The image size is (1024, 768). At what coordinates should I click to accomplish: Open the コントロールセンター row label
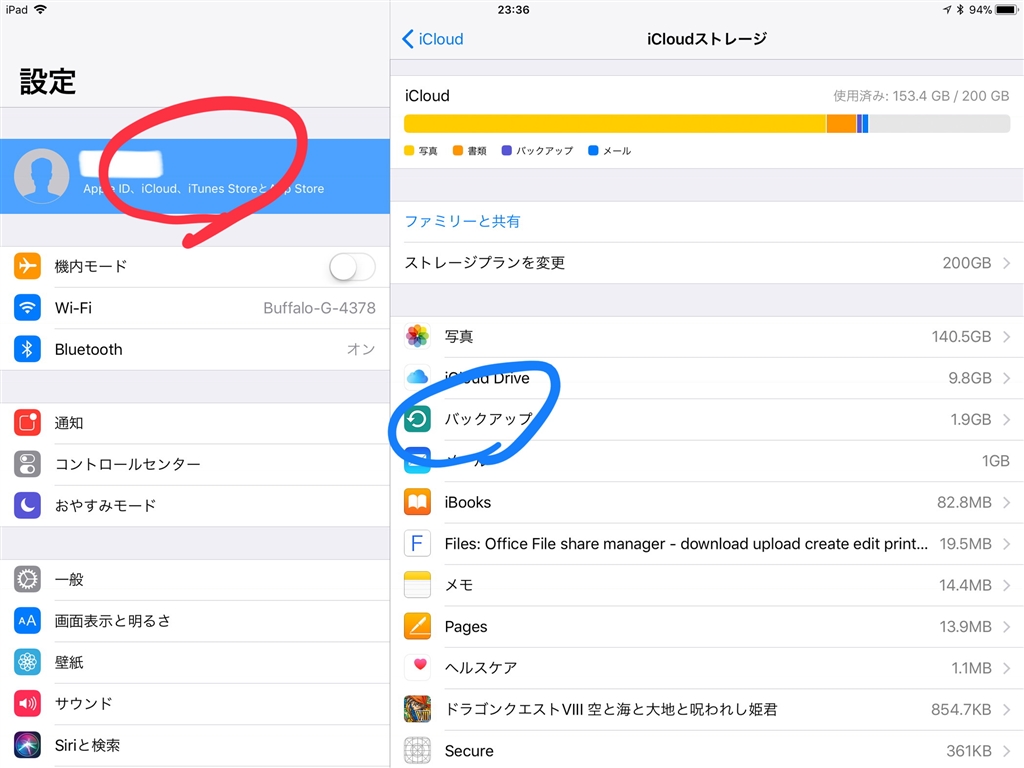point(127,464)
